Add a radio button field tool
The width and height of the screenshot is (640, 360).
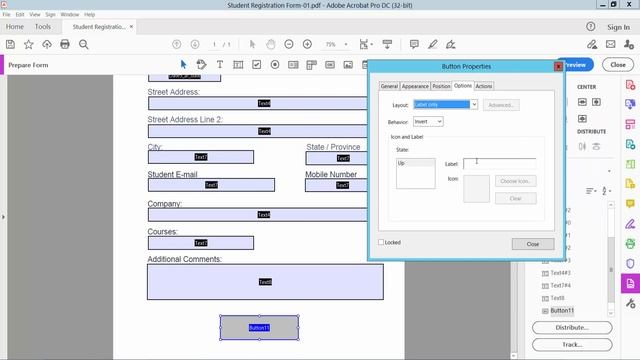tap(275, 64)
